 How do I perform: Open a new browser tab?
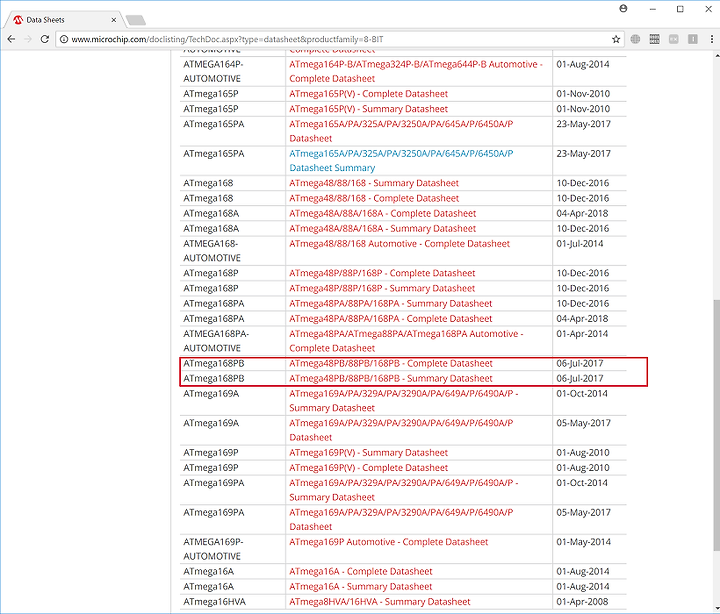click(136, 20)
